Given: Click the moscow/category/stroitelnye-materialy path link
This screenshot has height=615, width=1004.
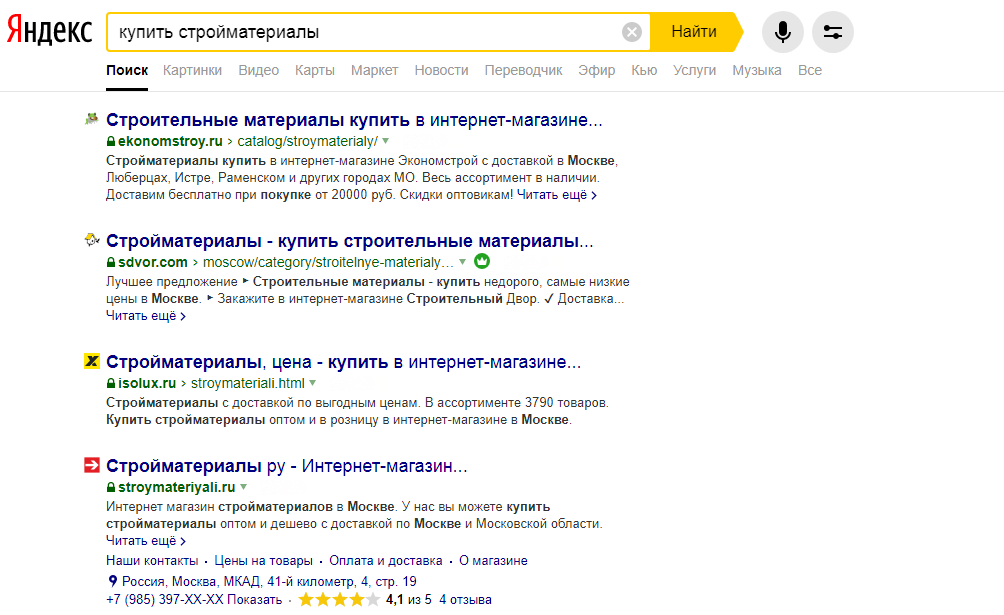Looking at the screenshot, I should 328,262.
